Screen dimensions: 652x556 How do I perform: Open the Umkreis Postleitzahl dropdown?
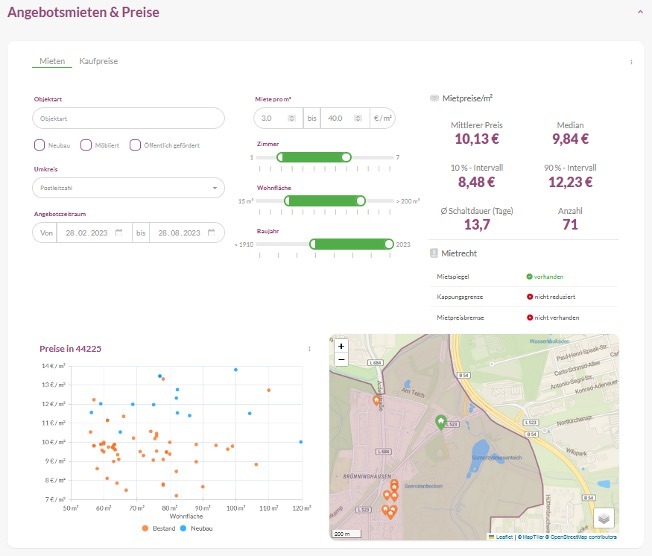[x=128, y=188]
